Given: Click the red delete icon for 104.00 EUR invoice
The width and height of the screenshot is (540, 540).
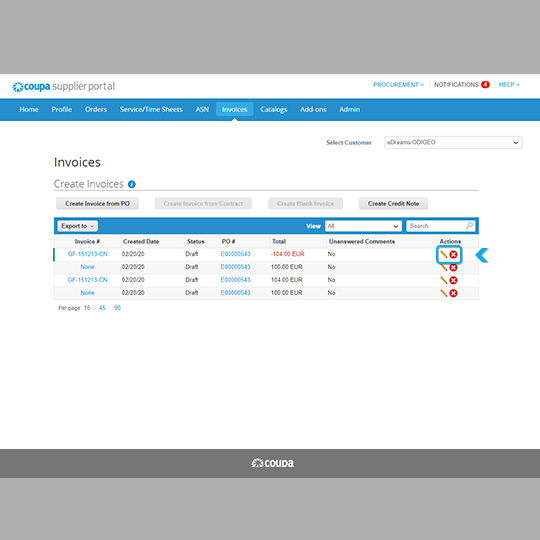Looking at the screenshot, I should click(x=454, y=280).
